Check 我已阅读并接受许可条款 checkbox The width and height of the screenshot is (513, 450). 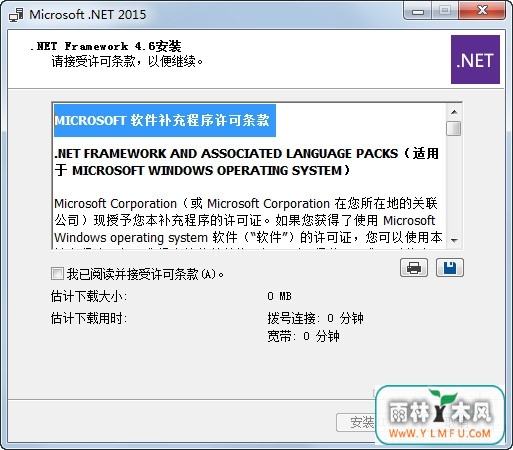(x=57, y=274)
